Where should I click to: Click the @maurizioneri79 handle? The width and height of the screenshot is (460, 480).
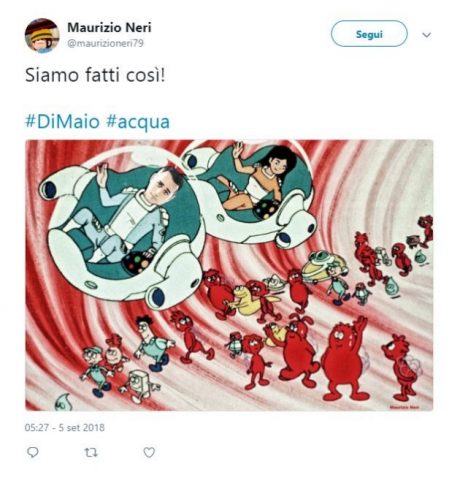click(105, 44)
